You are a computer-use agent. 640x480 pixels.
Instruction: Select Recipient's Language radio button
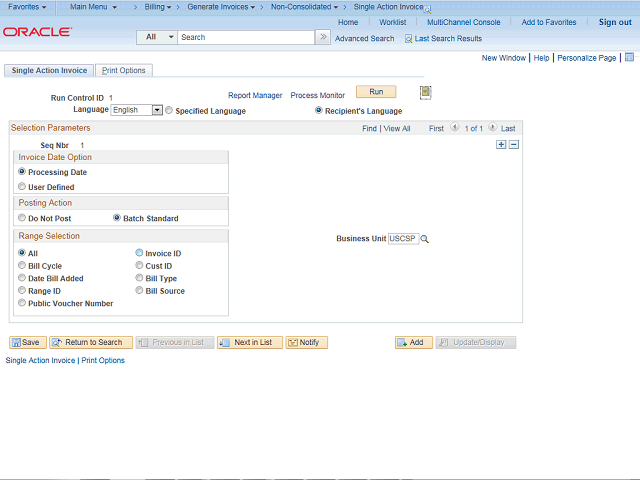tap(319, 110)
